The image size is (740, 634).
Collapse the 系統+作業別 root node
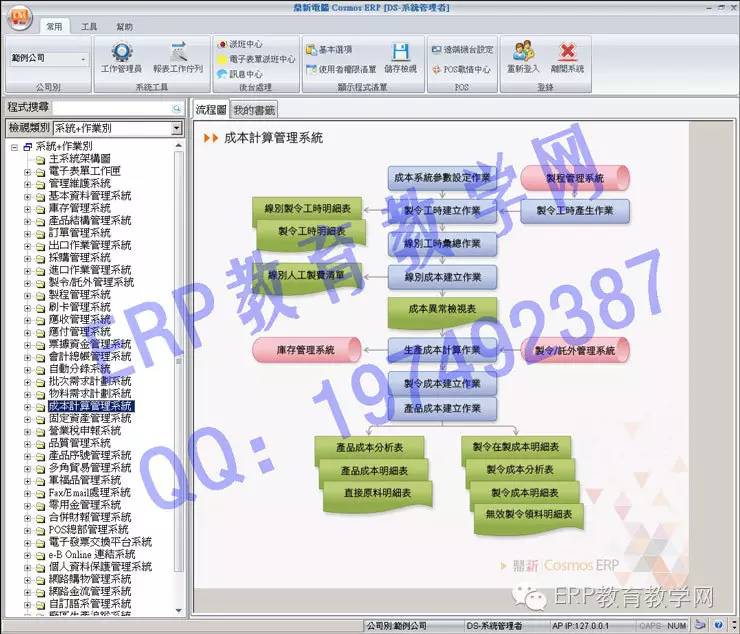pos(14,146)
